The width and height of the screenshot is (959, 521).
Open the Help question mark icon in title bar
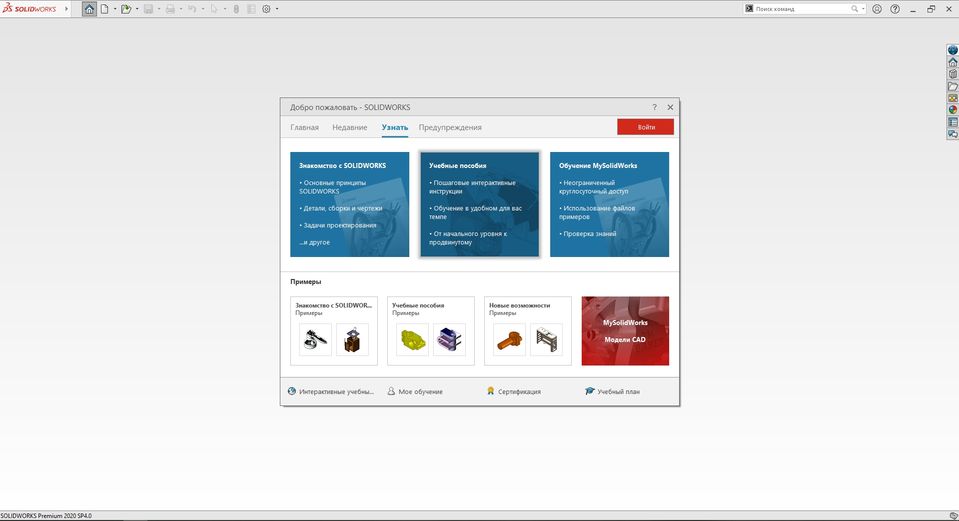[895, 9]
